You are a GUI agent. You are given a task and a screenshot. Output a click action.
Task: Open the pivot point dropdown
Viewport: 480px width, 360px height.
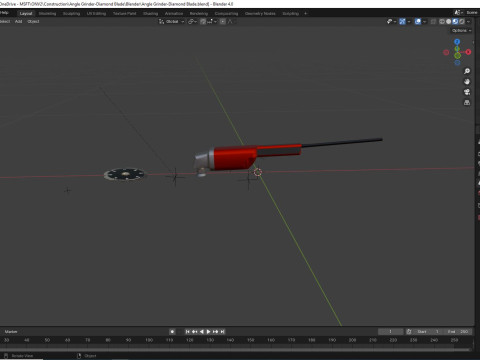tap(193, 22)
